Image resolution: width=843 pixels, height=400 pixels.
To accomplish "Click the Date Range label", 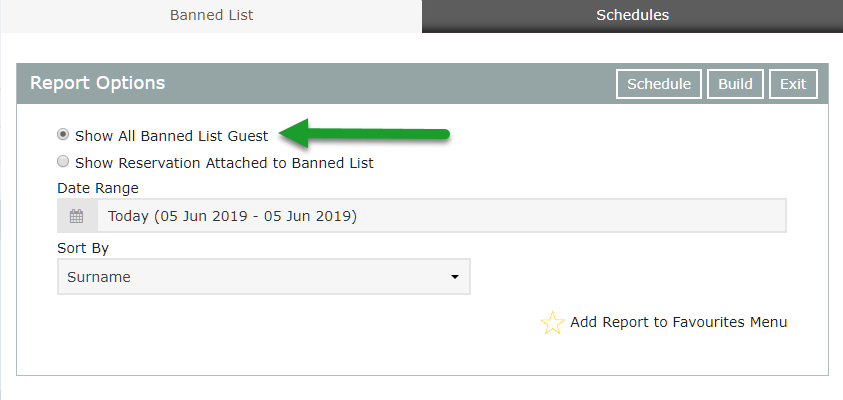I will (98, 188).
